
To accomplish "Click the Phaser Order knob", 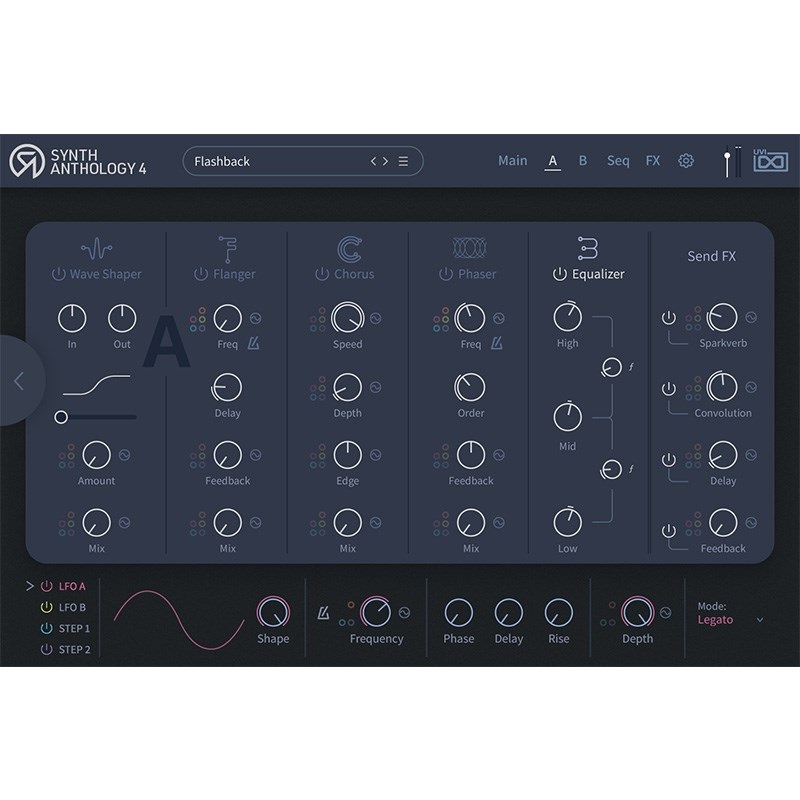I will (x=470, y=387).
